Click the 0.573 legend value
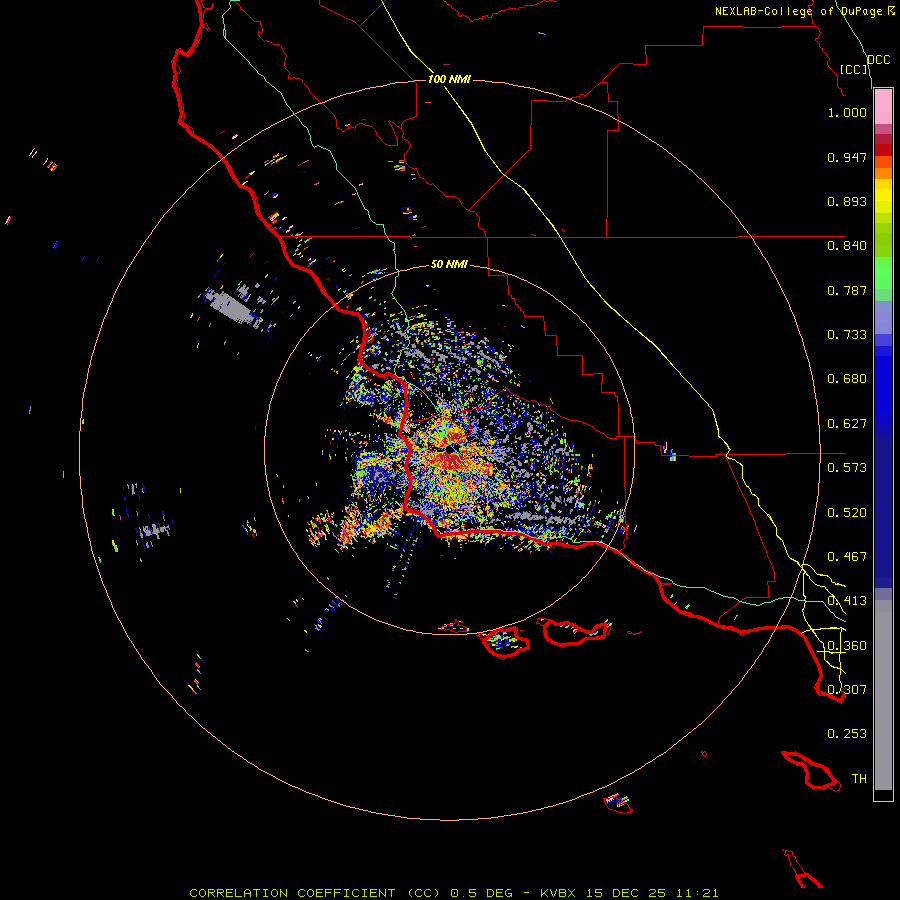900x900 pixels. click(x=847, y=468)
